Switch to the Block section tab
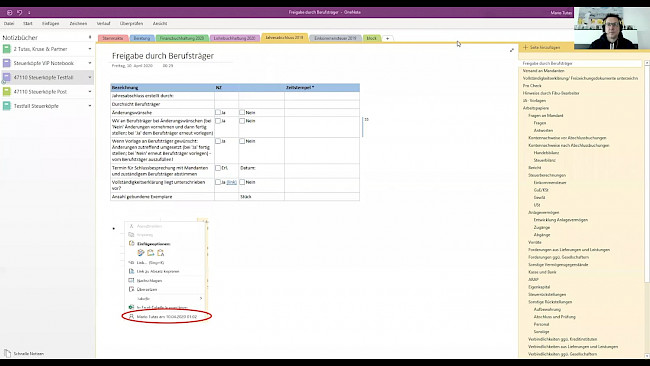Screen dimensions: 650x366 (372, 38)
